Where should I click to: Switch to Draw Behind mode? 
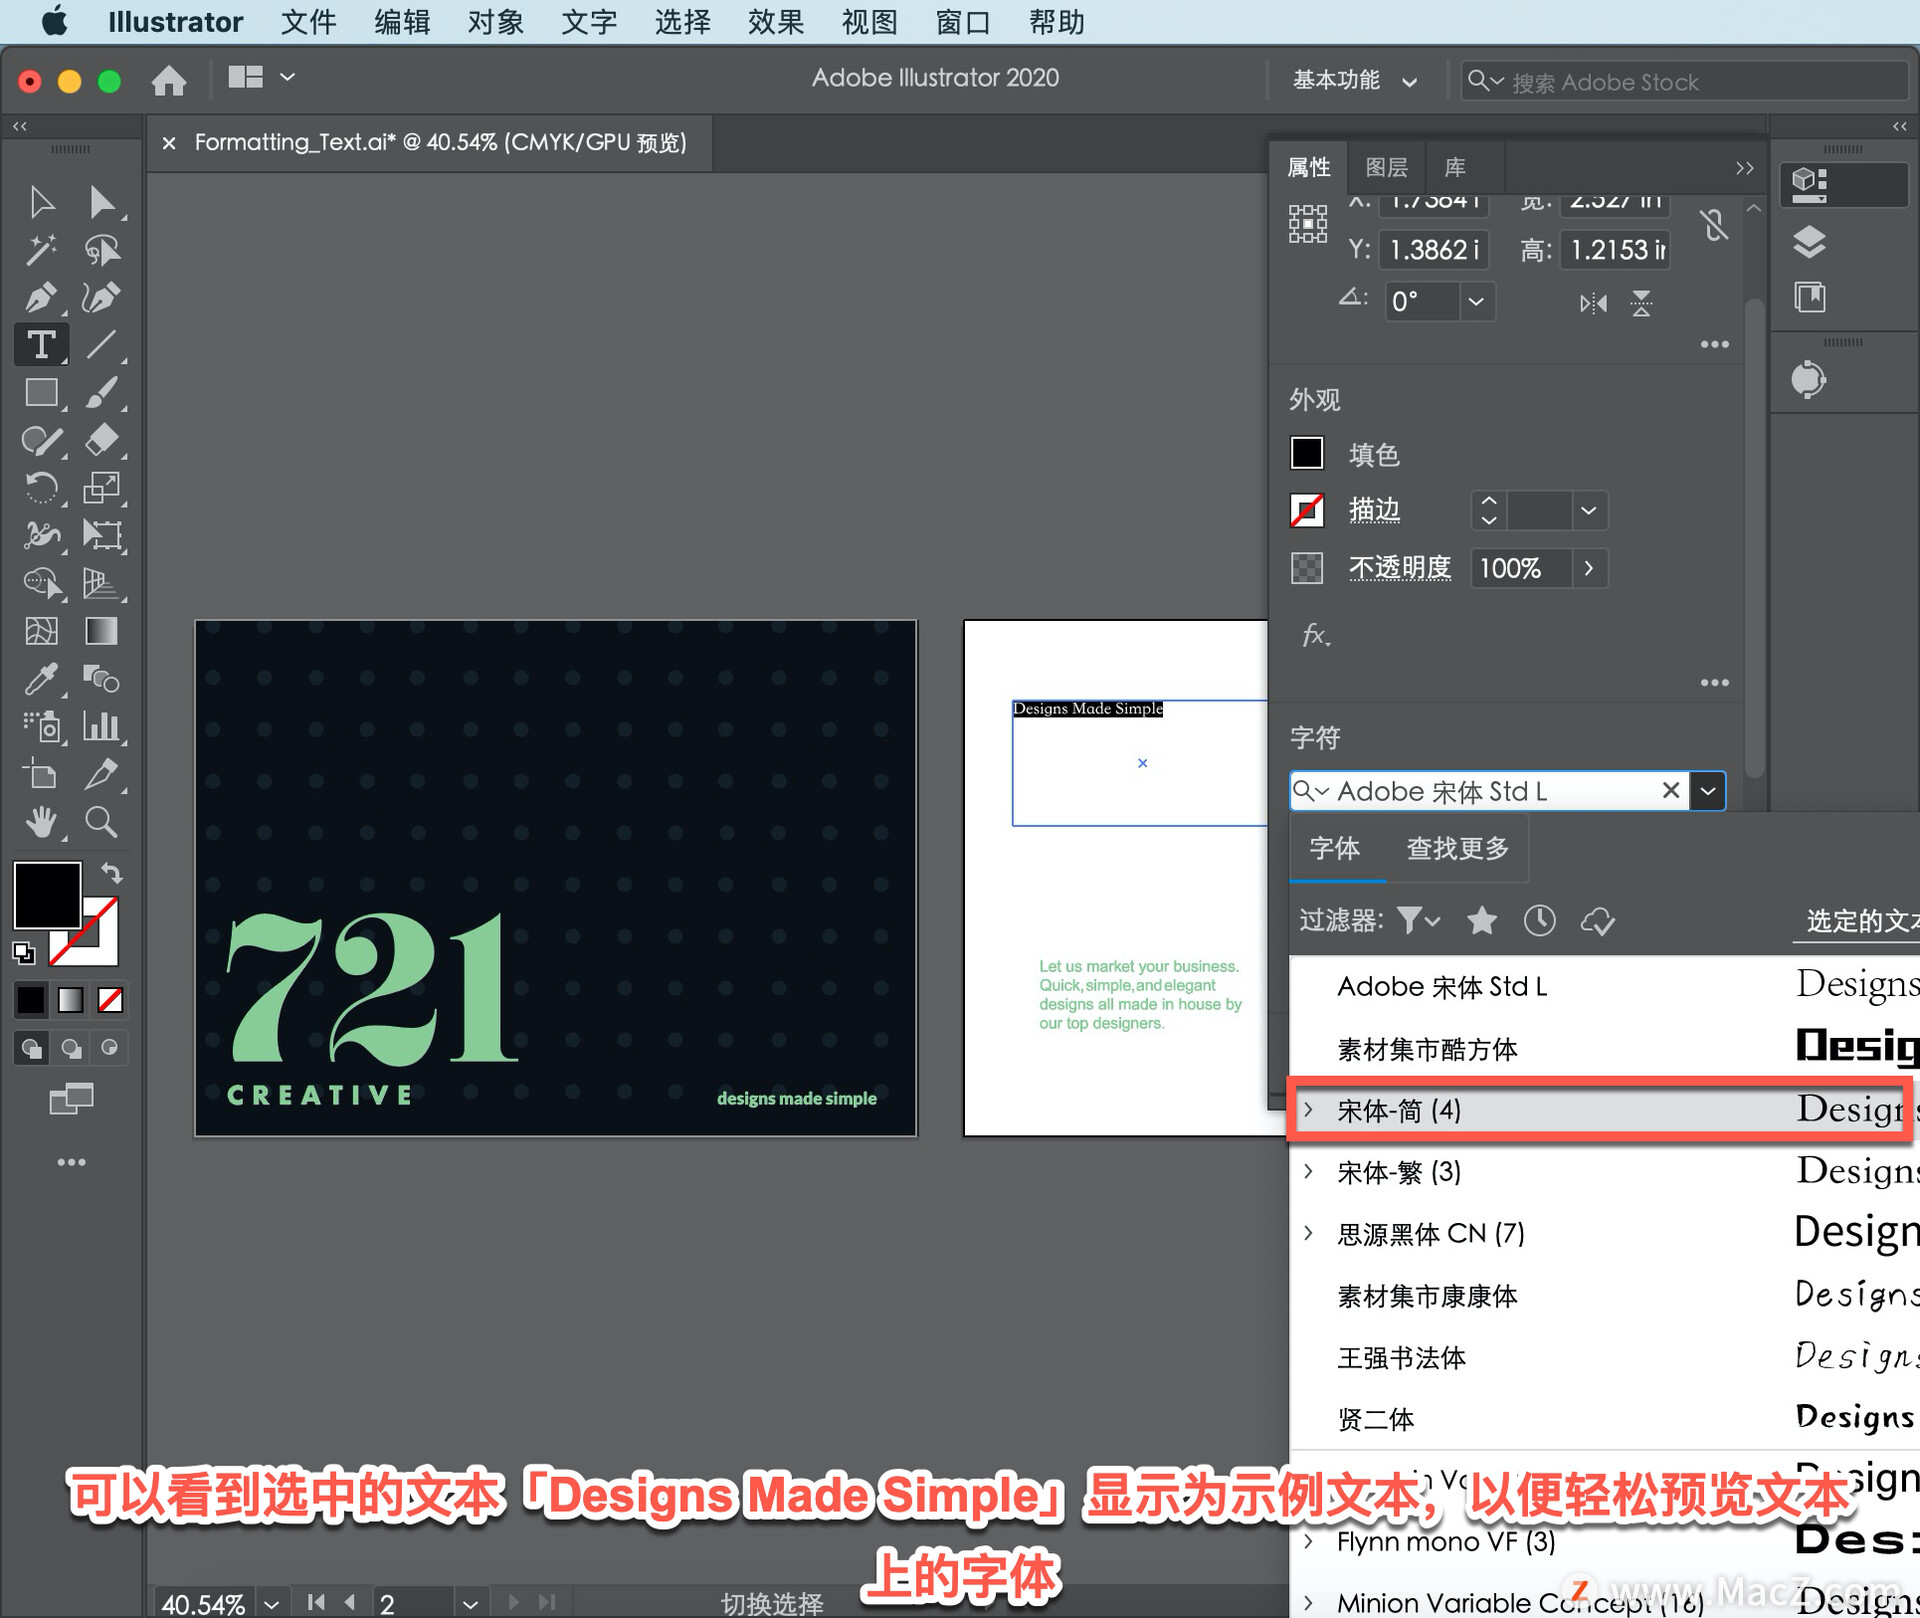[x=71, y=1048]
